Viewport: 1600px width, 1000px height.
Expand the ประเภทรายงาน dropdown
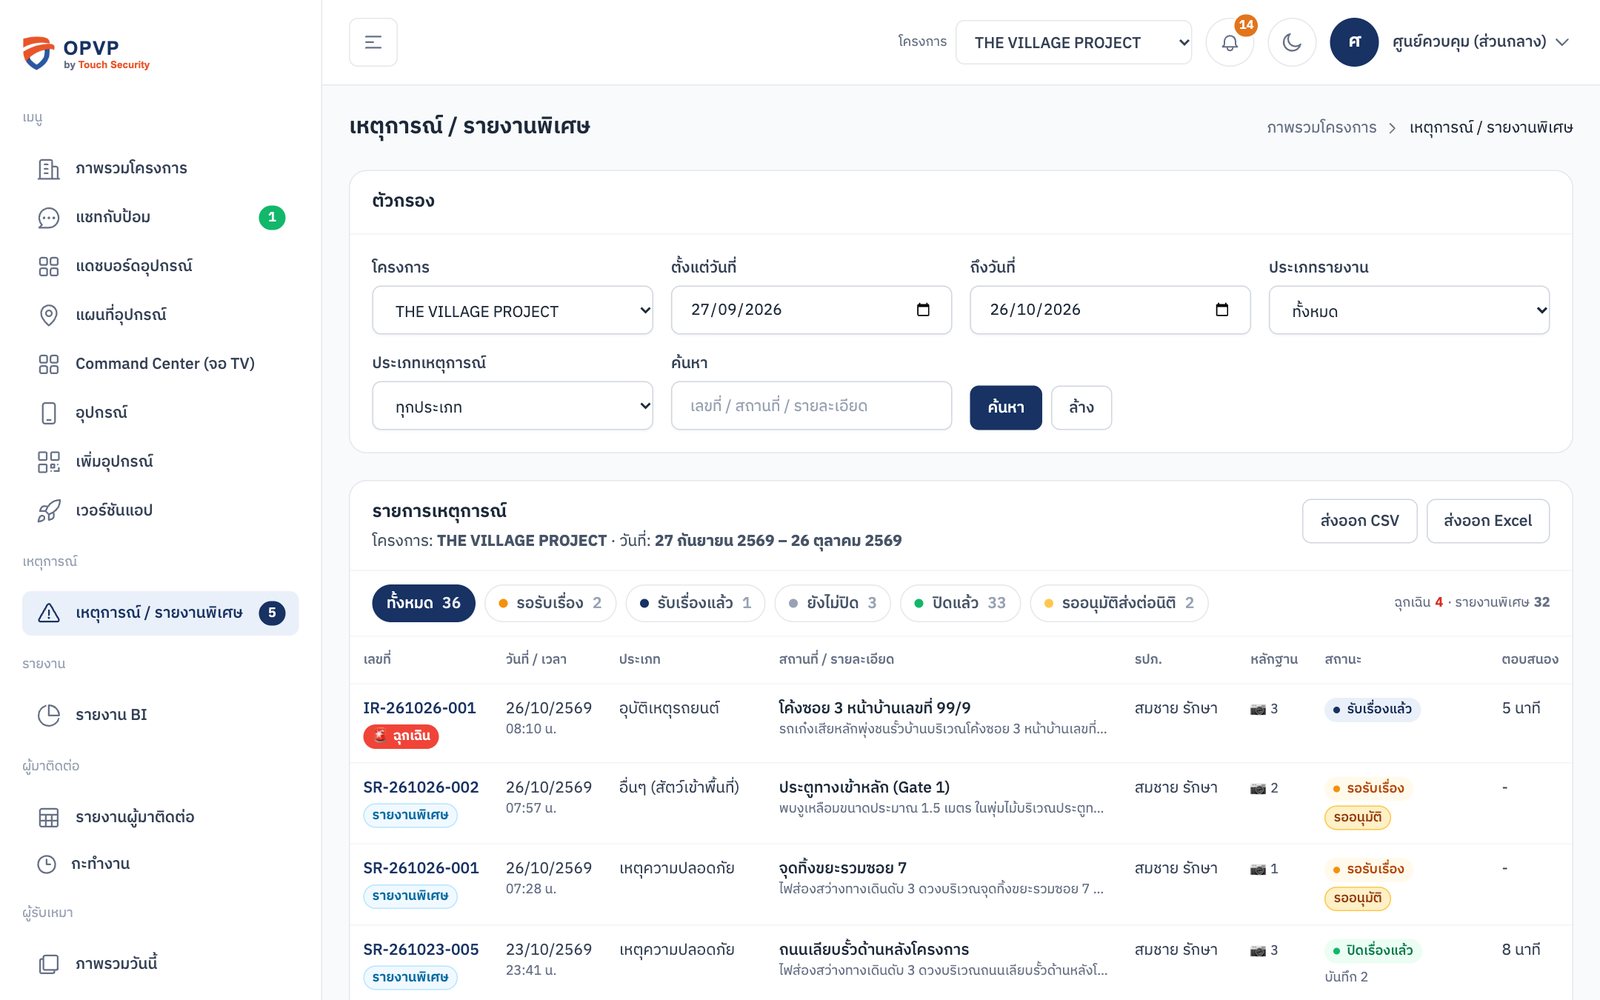pos(1409,311)
